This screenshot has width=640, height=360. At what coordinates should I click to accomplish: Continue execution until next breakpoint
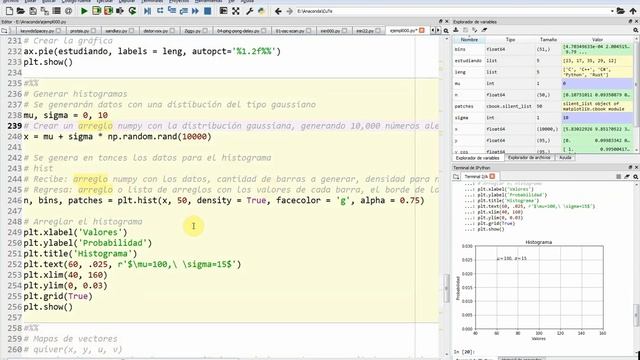click(x=196, y=11)
